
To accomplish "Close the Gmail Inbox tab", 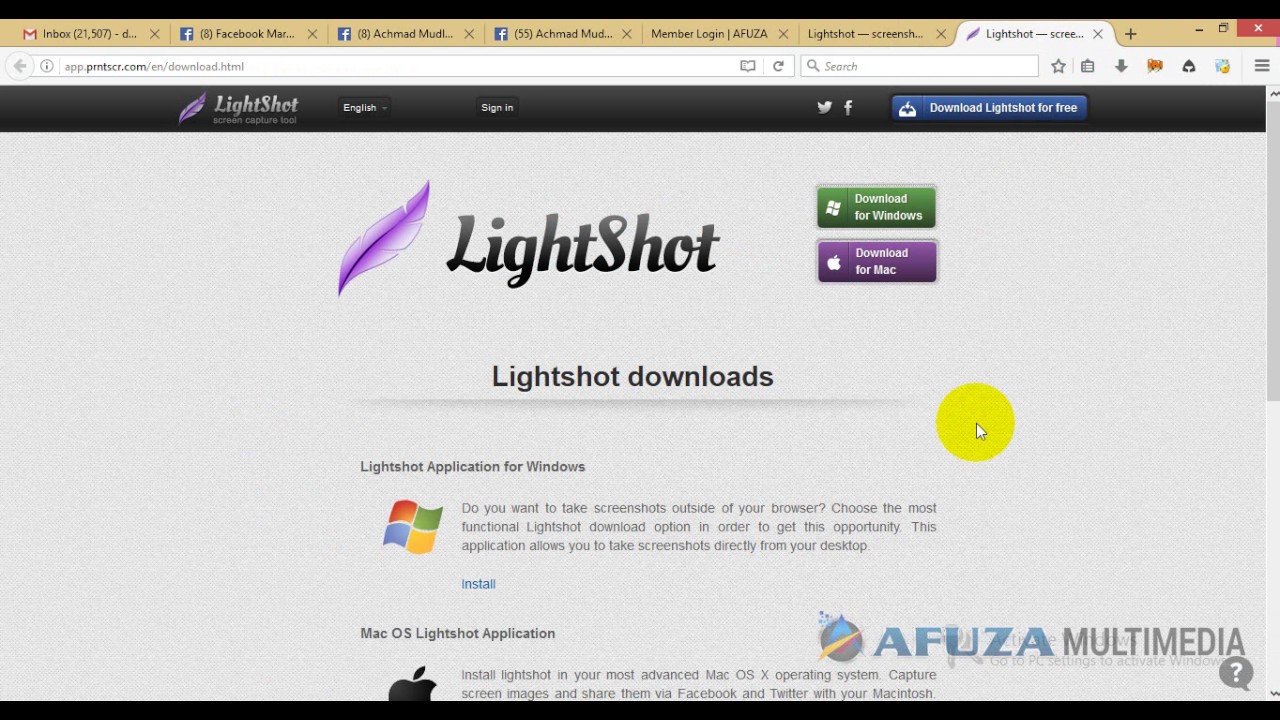I will pos(154,34).
